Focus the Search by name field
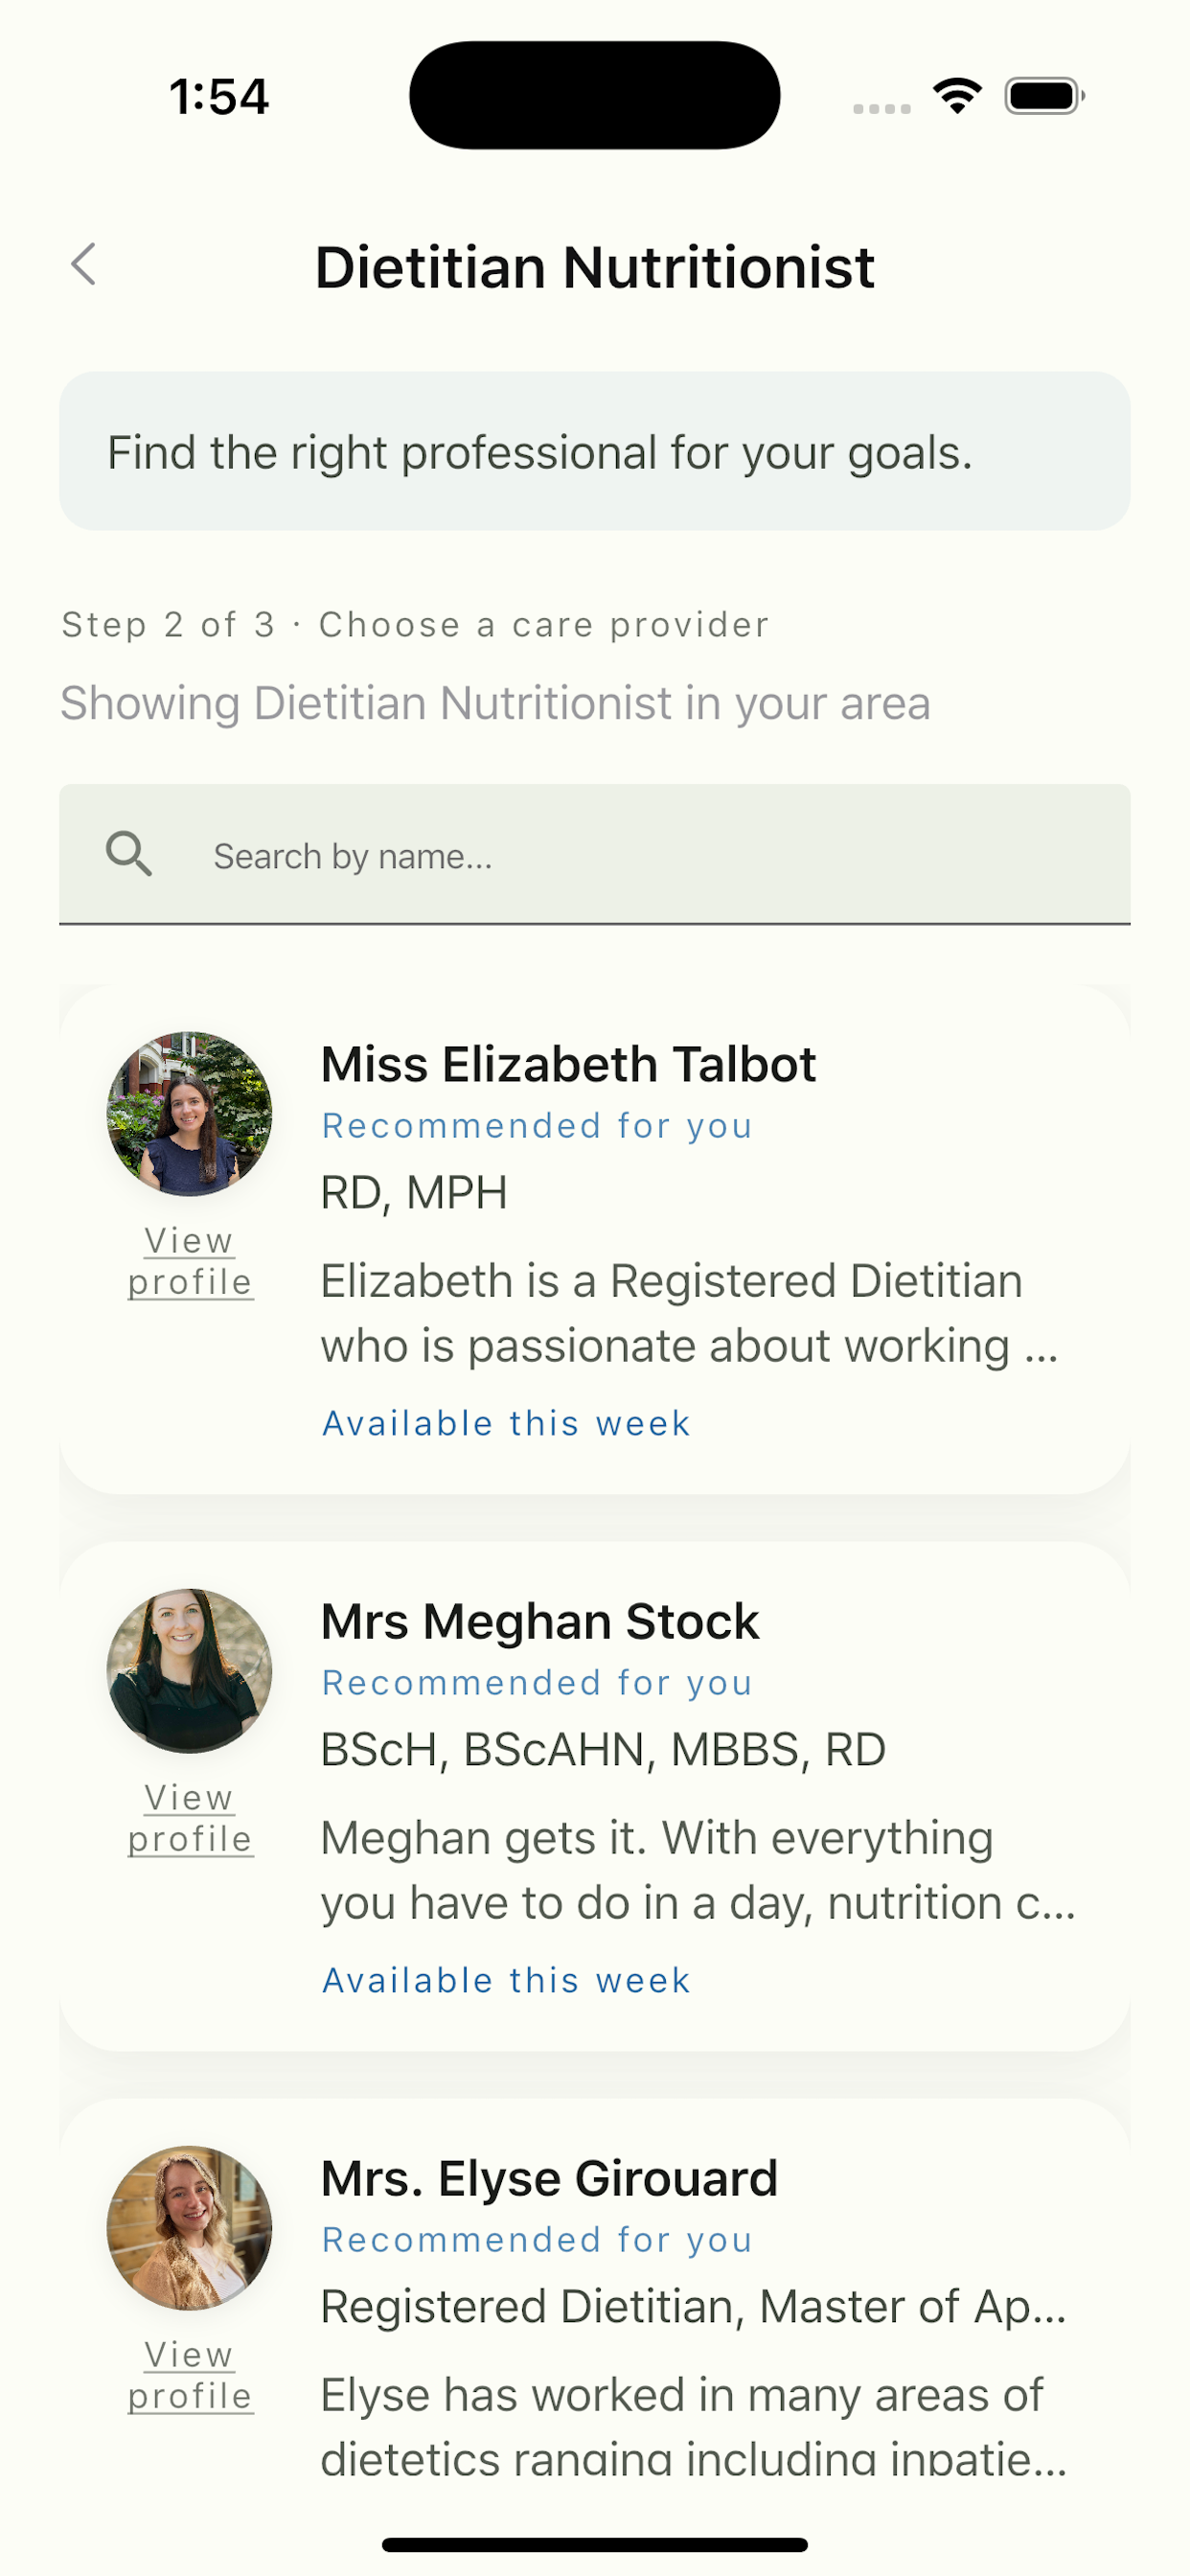This screenshot has width=1190, height=2576. click(x=595, y=855)
